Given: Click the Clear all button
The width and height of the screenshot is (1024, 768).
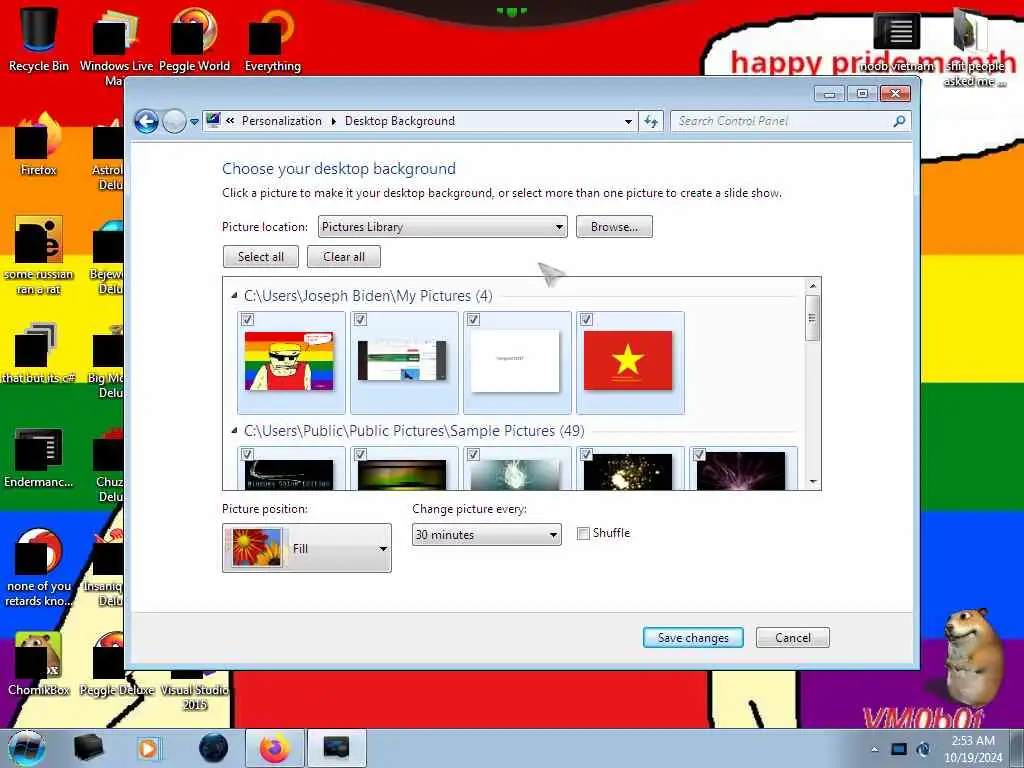Looking at the screenshot, I should [344, 257].
